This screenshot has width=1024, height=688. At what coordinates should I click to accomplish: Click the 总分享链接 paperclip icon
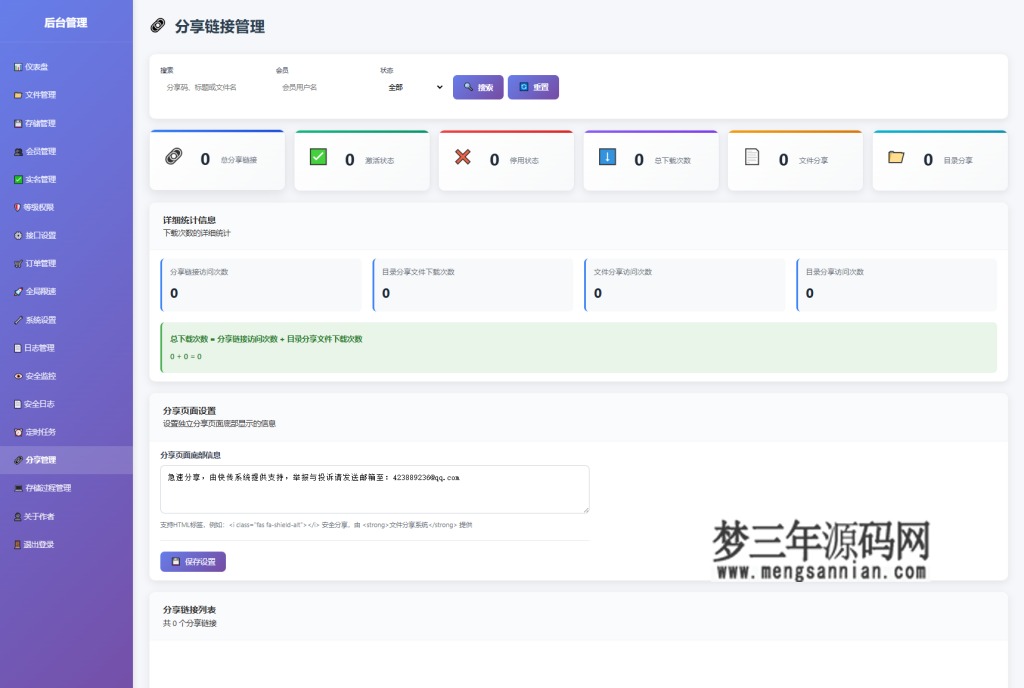tap(174, 159)
